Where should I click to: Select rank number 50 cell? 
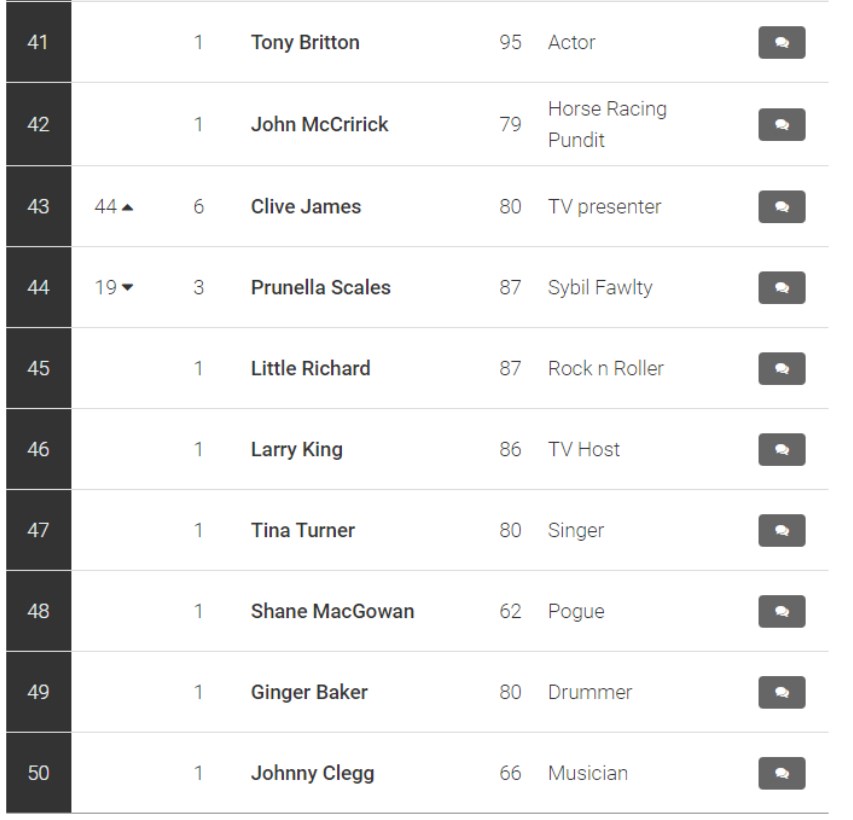tap(39, 773)
